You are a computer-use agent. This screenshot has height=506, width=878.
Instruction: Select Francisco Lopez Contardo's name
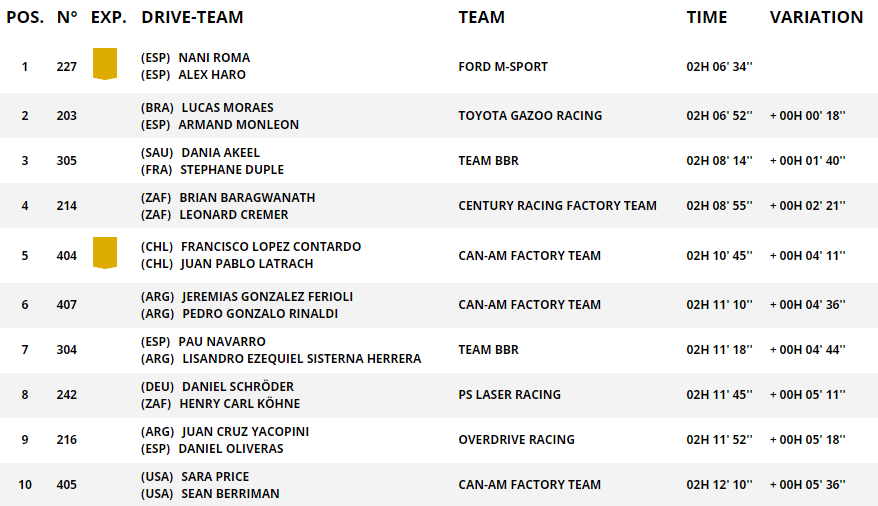[270, 247]
